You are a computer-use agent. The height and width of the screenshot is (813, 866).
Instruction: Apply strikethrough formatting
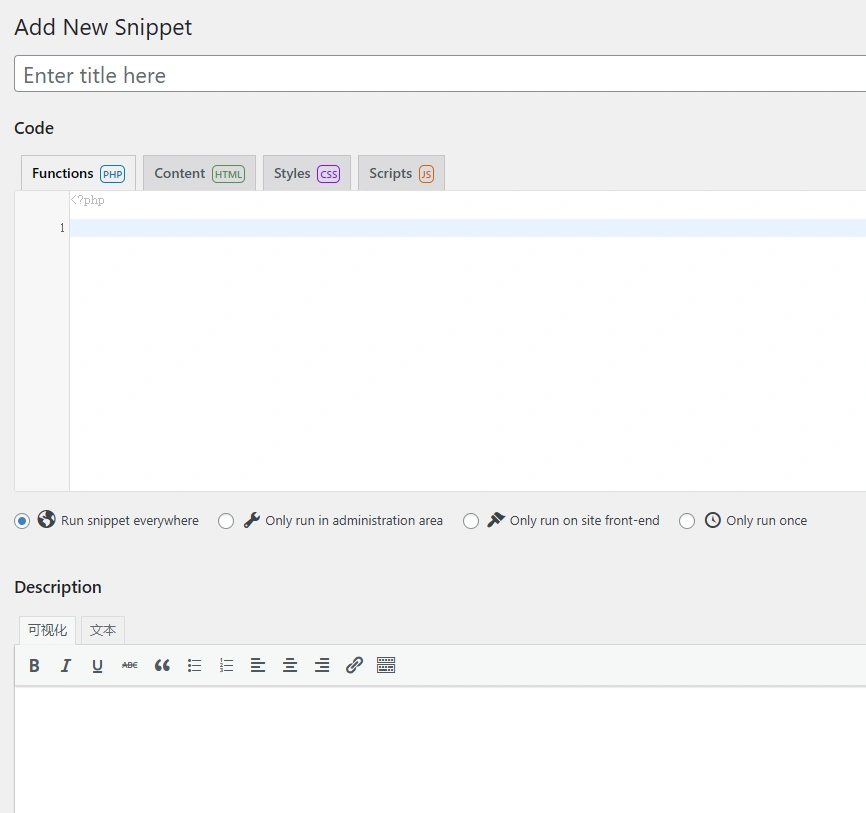pyautogui.click(x=129, y=665)
